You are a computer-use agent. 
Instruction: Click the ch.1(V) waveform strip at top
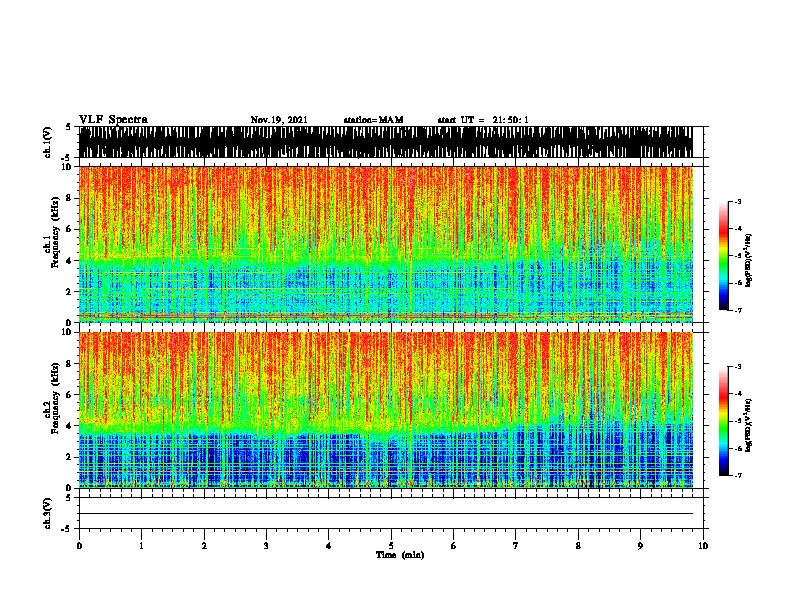point(386,142)
